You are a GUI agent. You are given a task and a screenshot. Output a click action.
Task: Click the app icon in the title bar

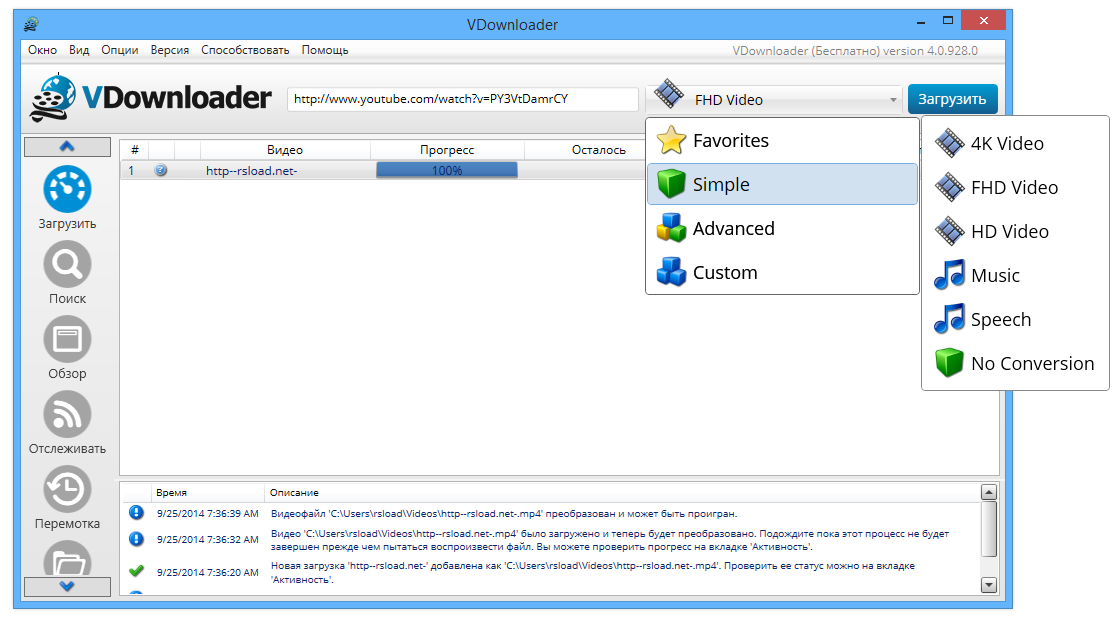(x=31, y=24)
